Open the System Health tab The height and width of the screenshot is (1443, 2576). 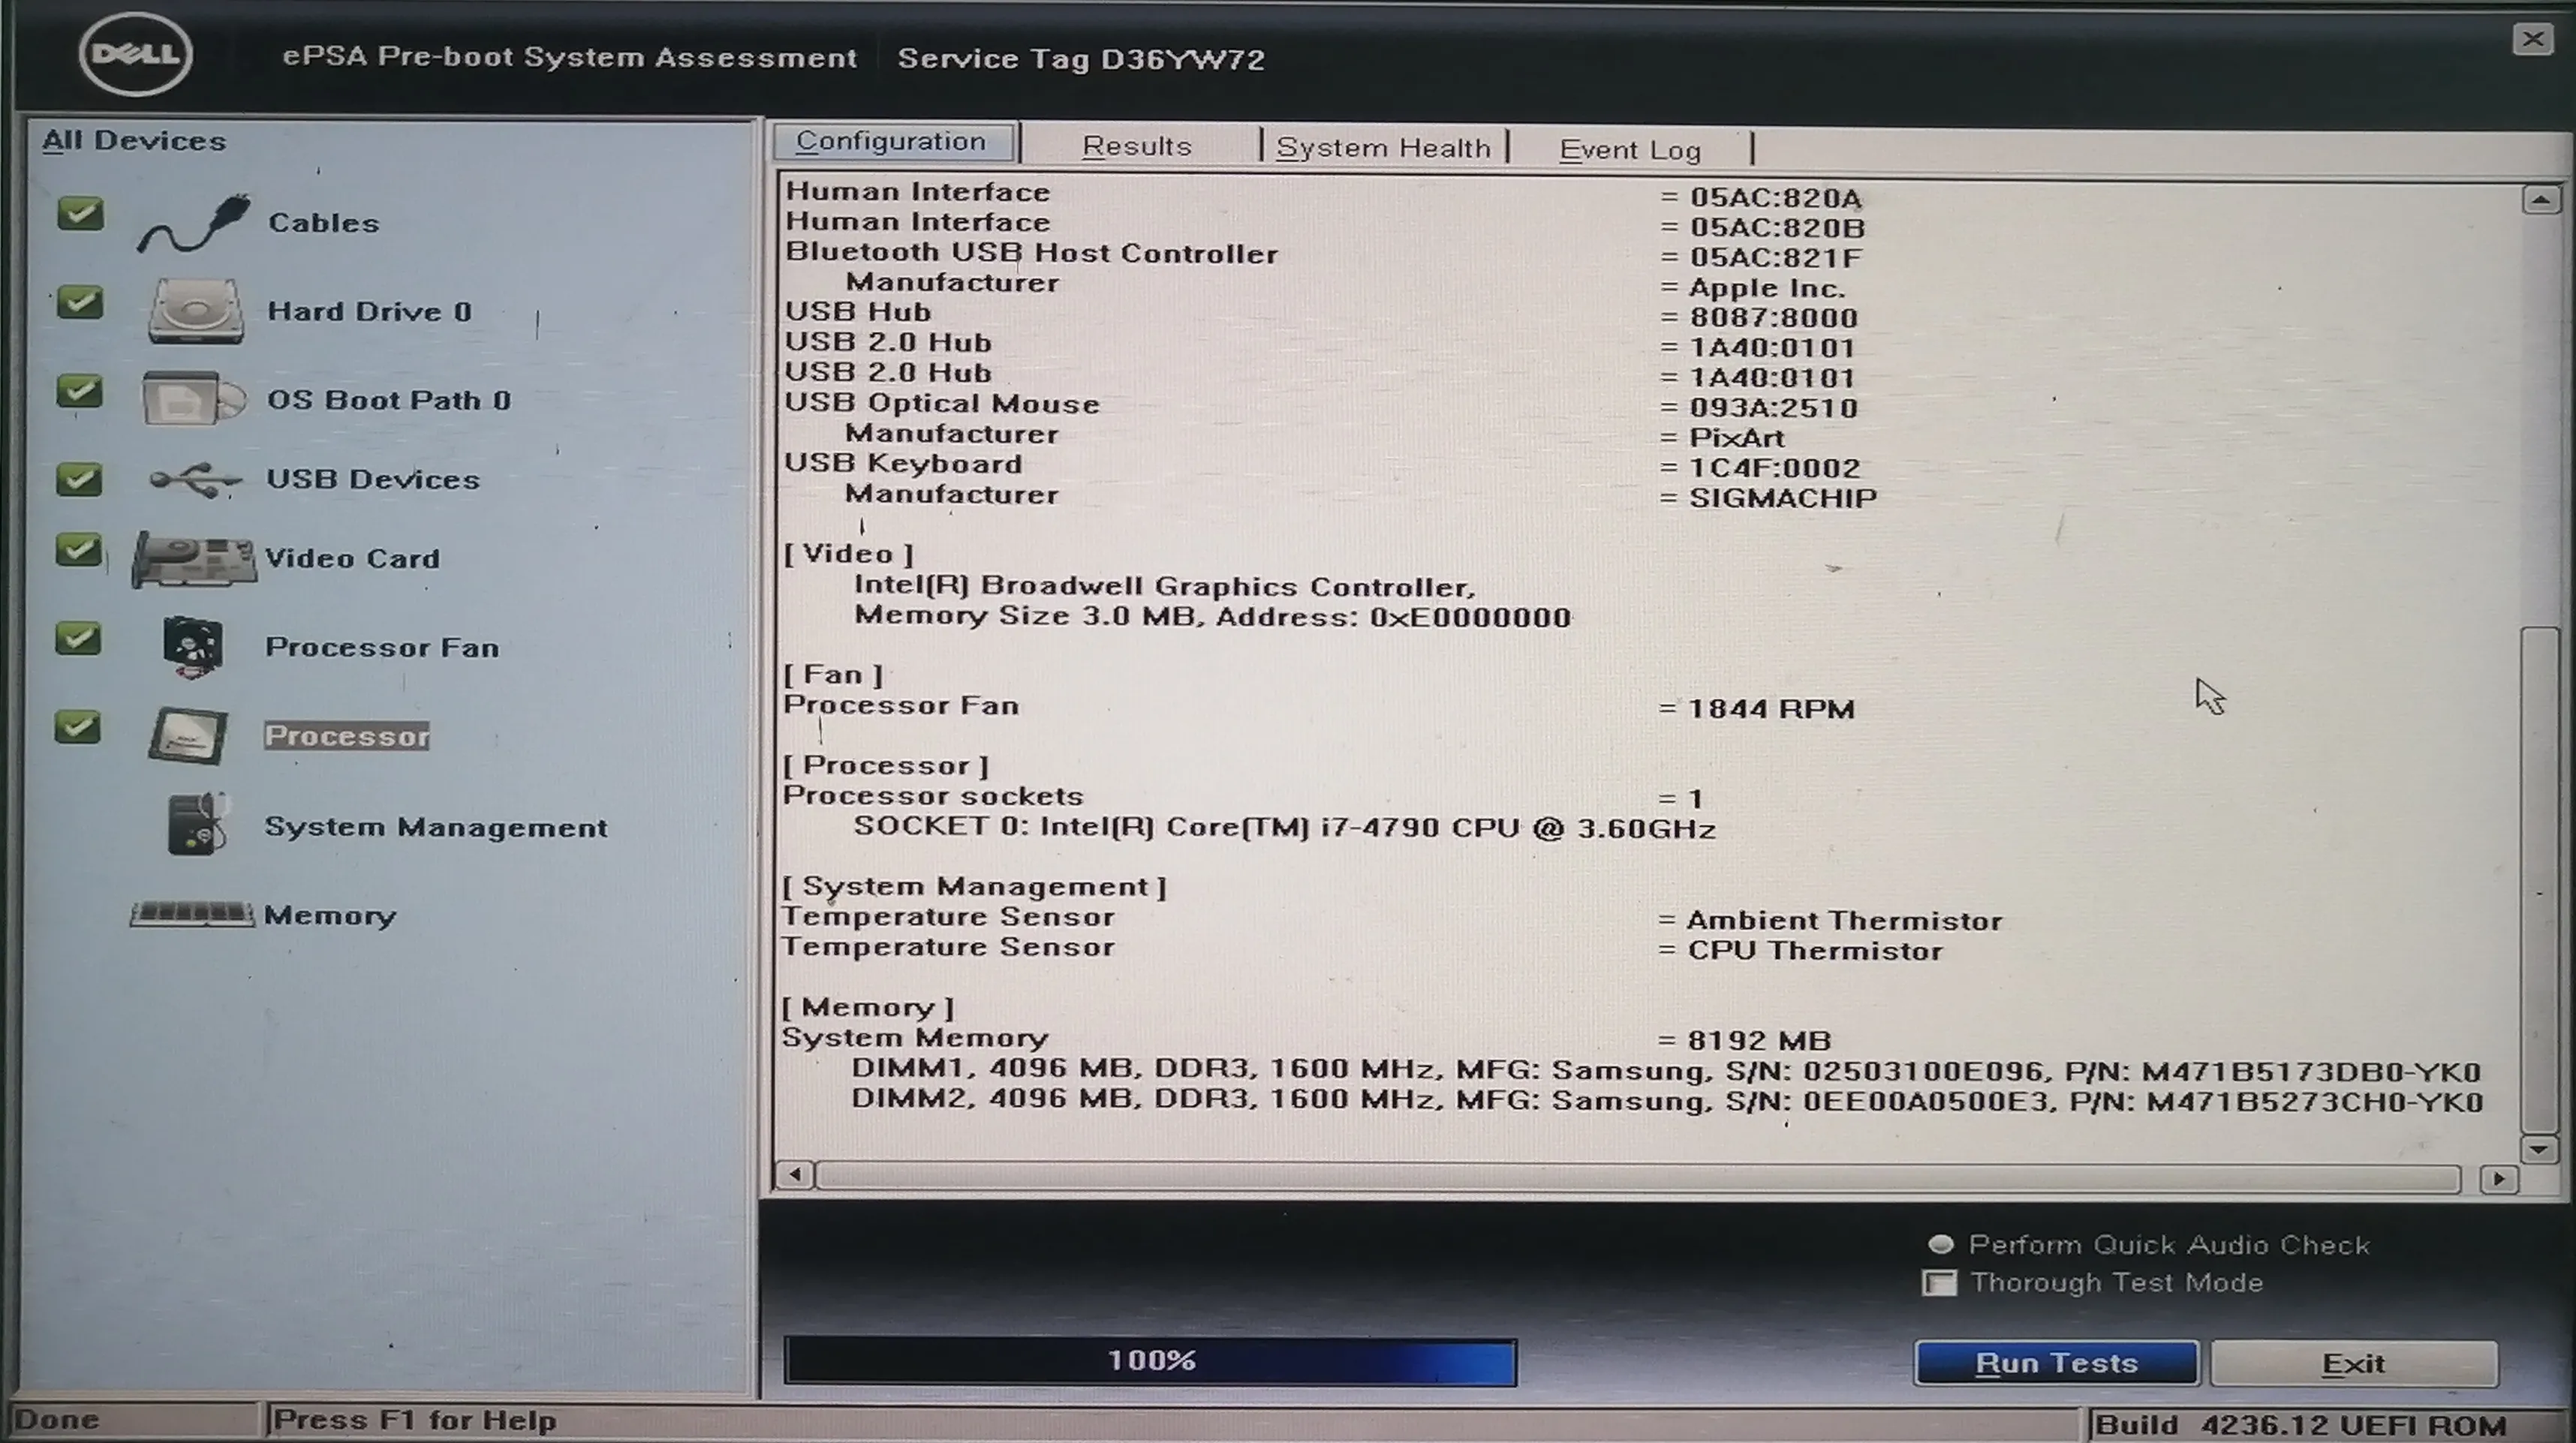tap(1383, 148)
